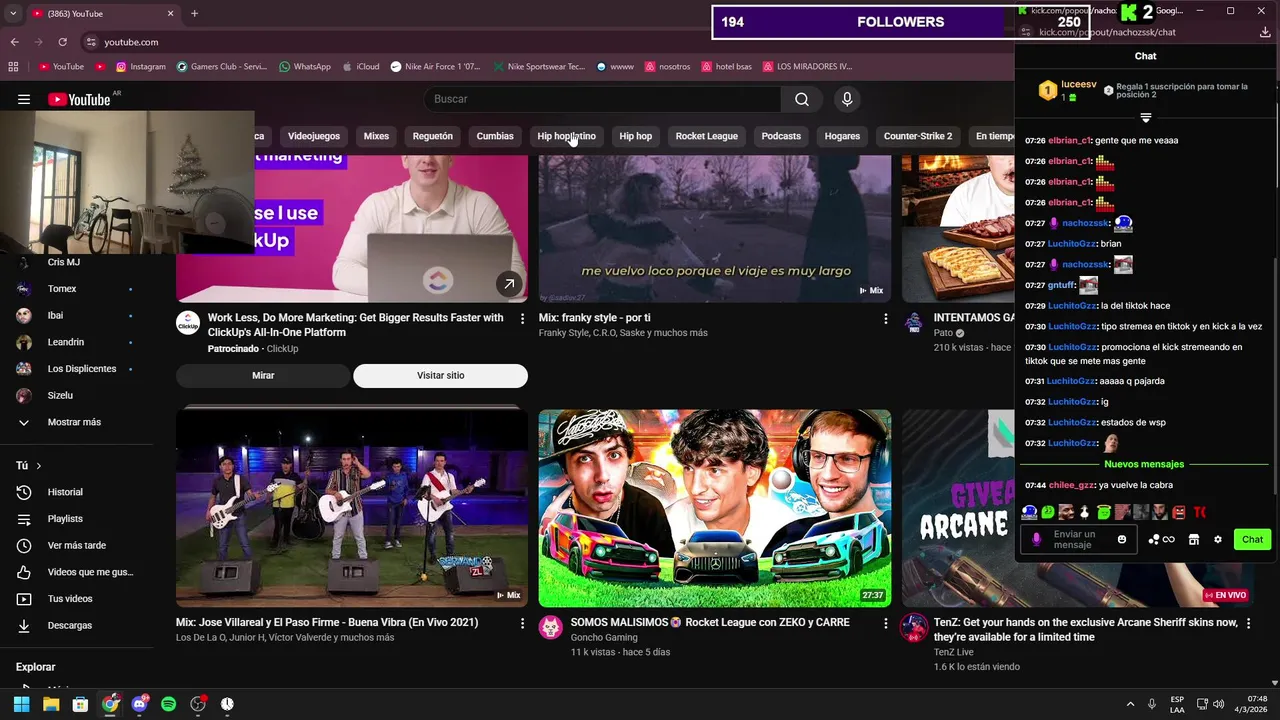Click the Kick chat message input
The height and width of the screenshot is (720, 1280).
(1079, 540)
